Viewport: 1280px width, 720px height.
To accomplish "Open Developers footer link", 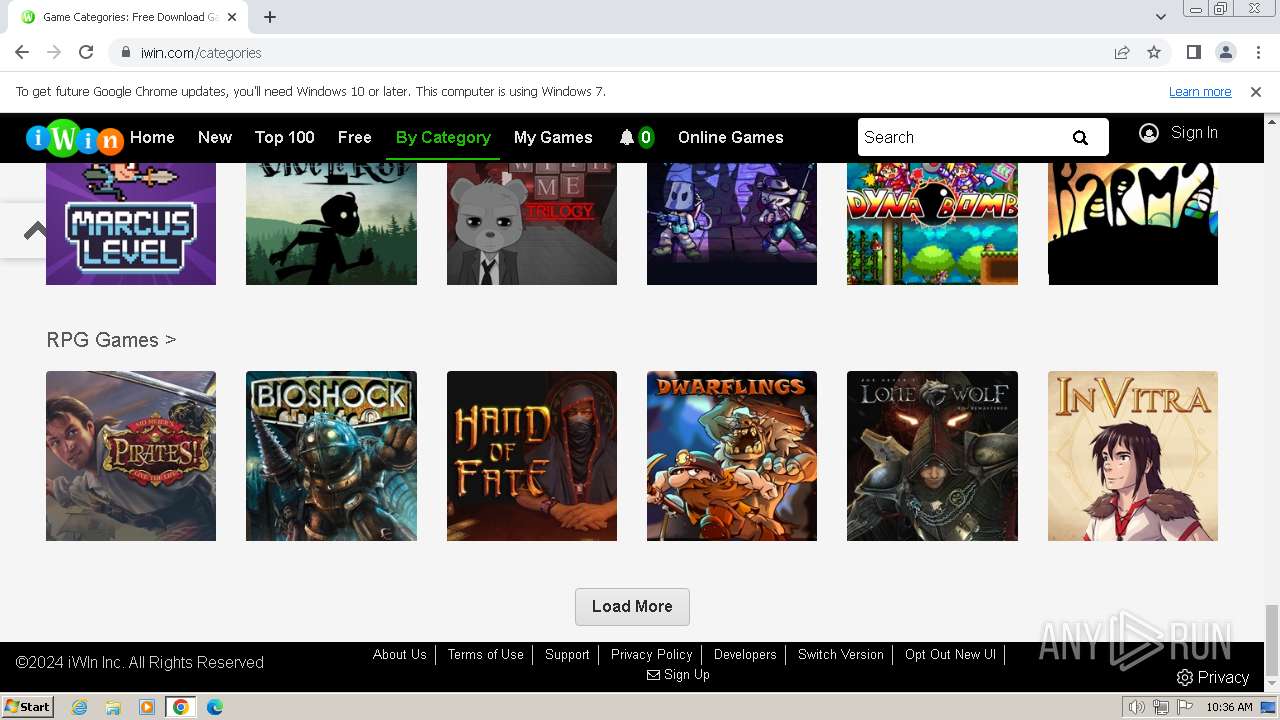I will point(745,655).
